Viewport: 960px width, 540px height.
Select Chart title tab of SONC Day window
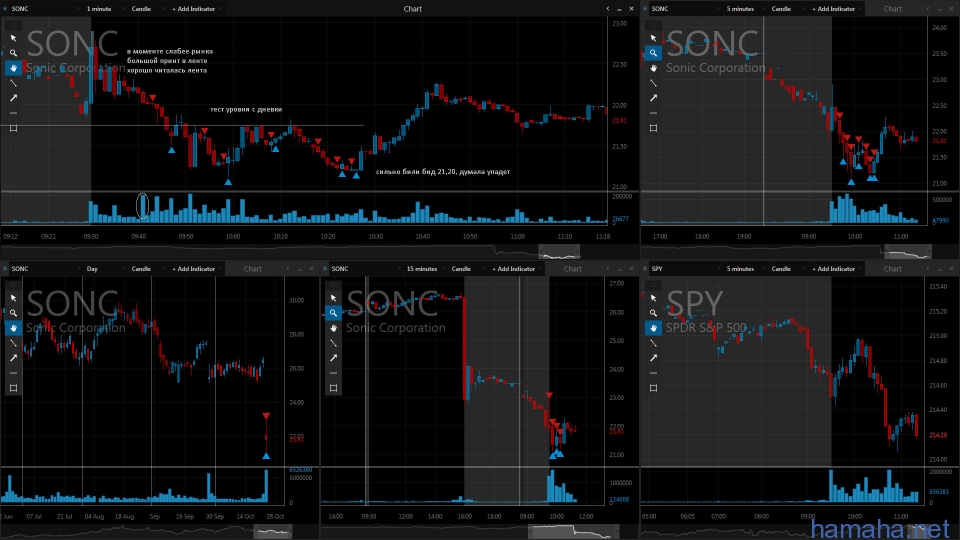(x=253, y=269)
